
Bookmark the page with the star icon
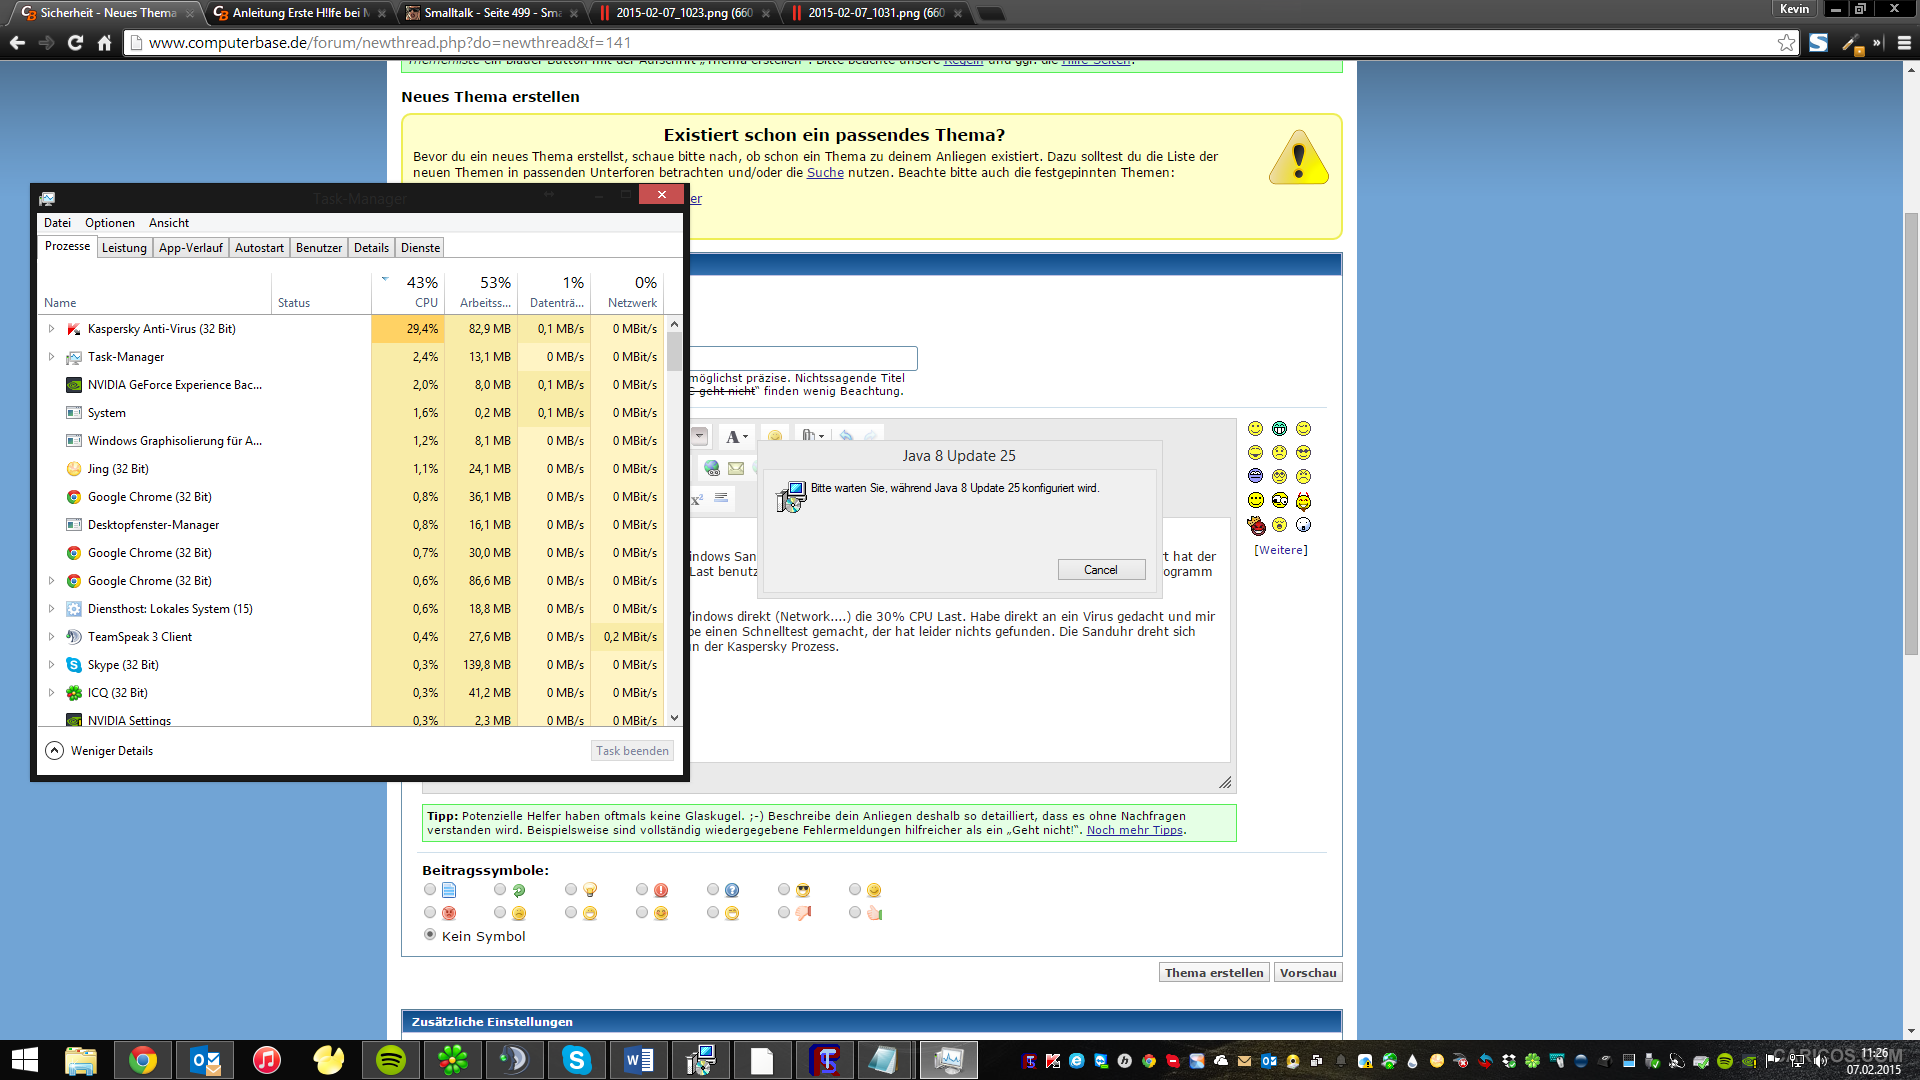point(1786,42)
